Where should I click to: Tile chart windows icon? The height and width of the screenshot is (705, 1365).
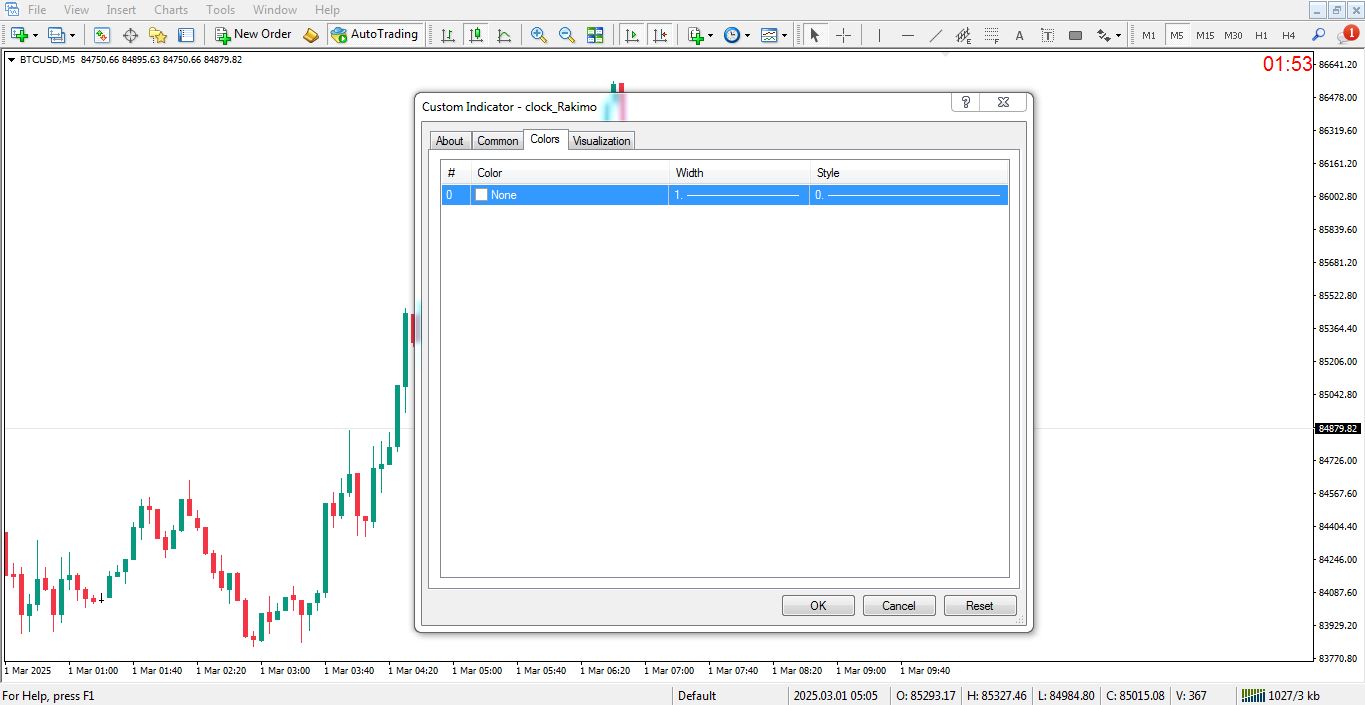[x=595, y=35]
